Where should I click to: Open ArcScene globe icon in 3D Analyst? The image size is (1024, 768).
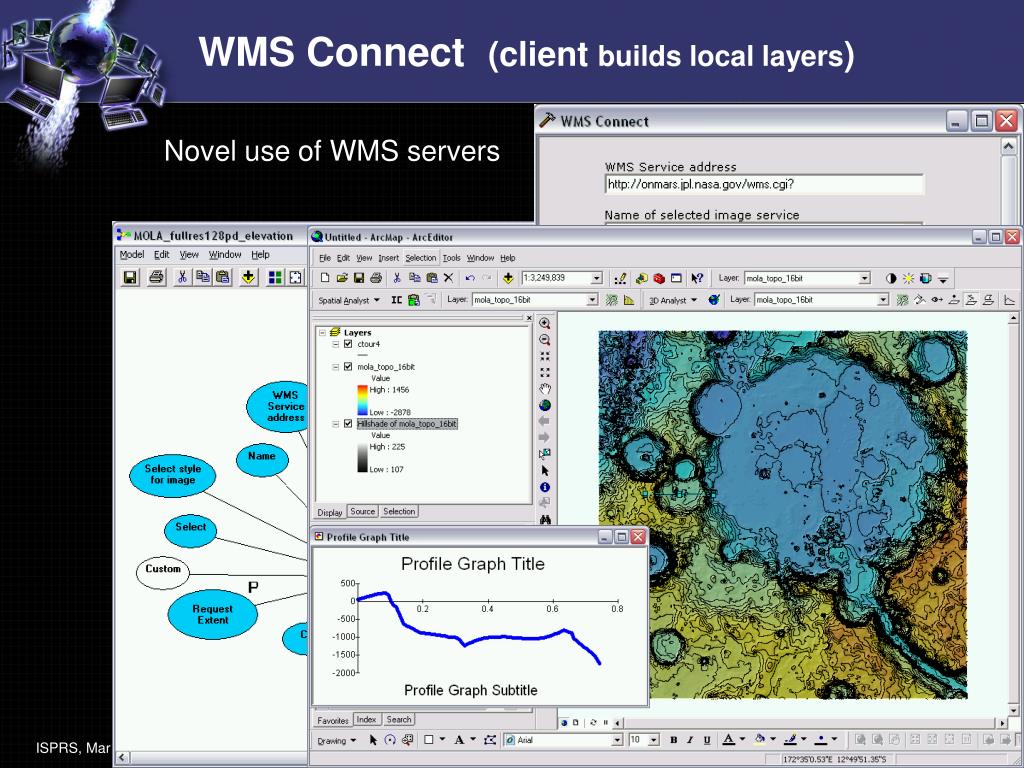(714, 300)
